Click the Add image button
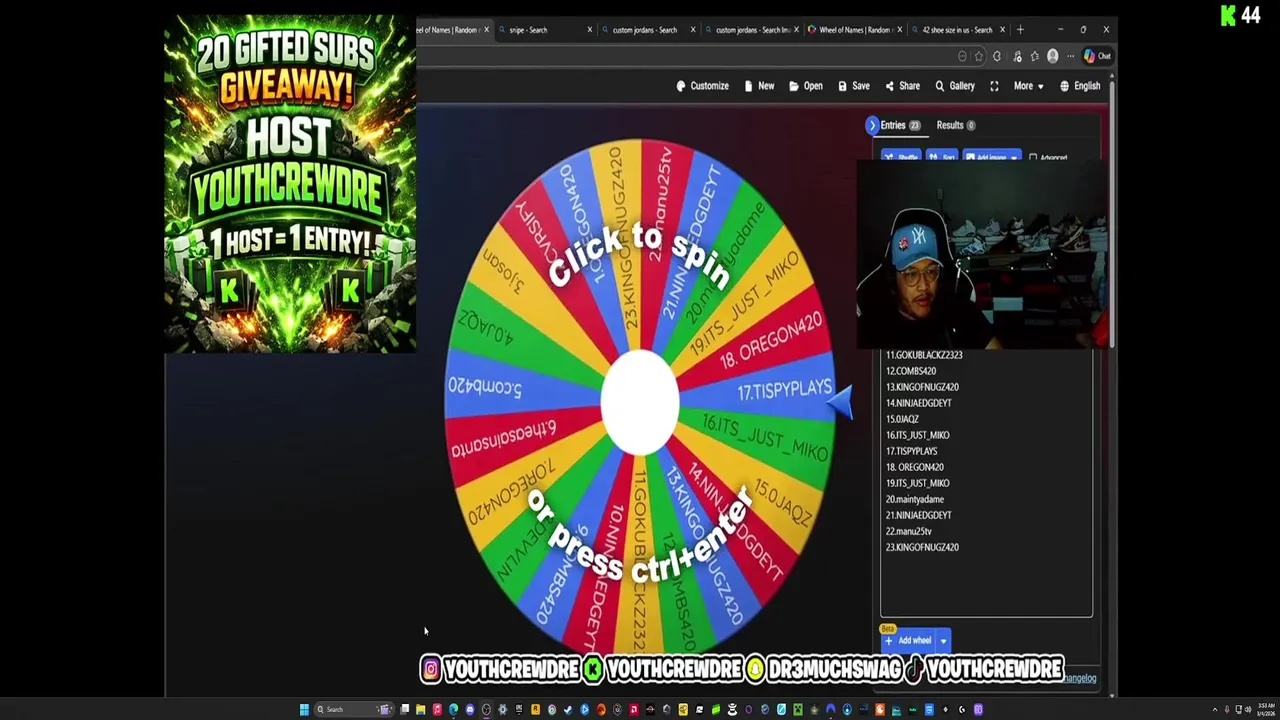1280x720 pixels. tap(992, 157)
